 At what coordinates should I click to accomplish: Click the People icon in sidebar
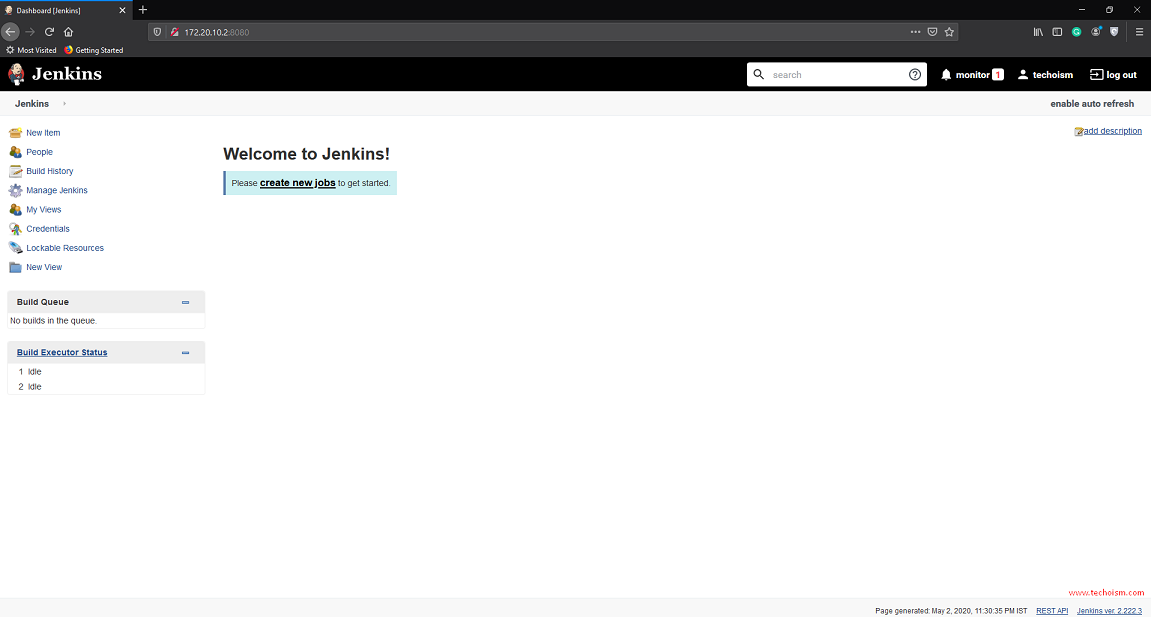pos(15,152)
